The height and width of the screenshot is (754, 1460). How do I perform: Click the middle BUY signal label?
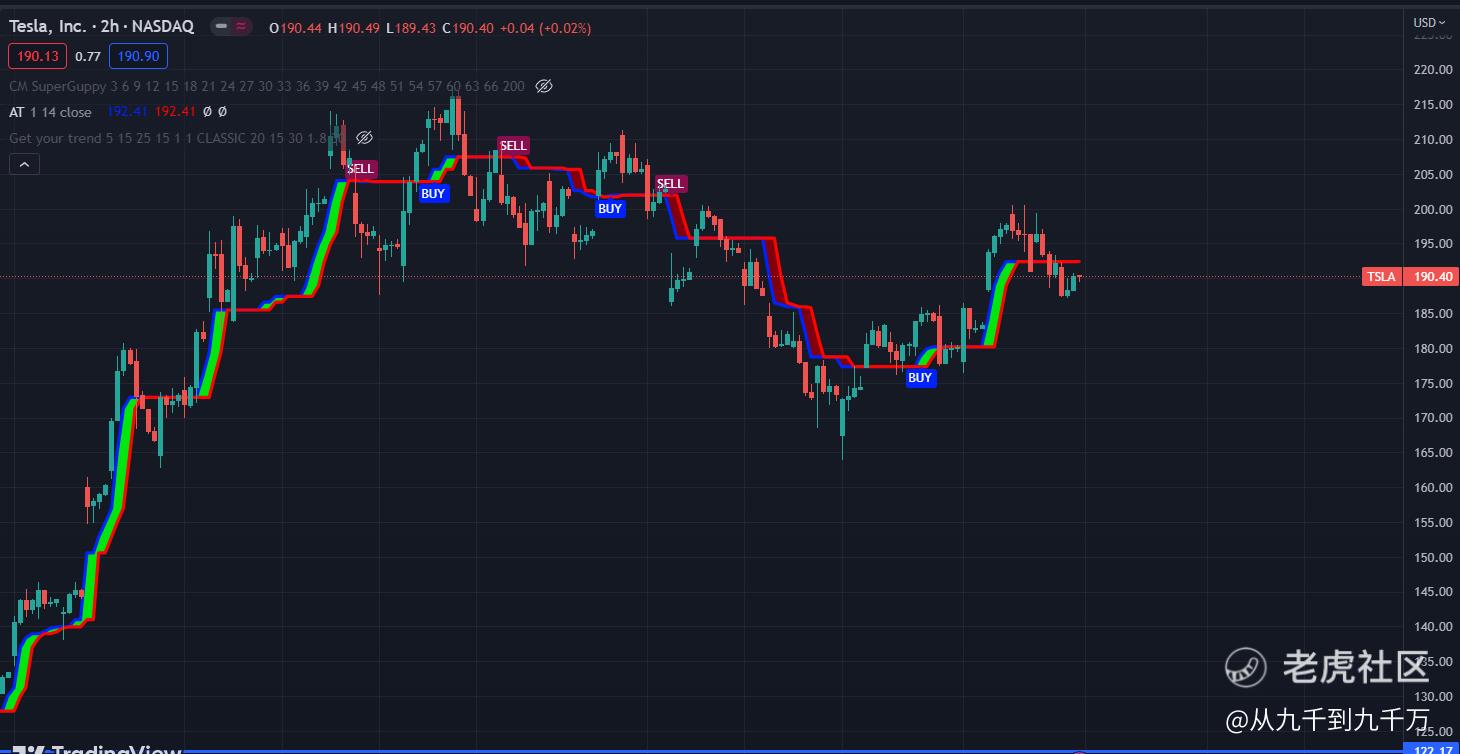click(610, 208)
